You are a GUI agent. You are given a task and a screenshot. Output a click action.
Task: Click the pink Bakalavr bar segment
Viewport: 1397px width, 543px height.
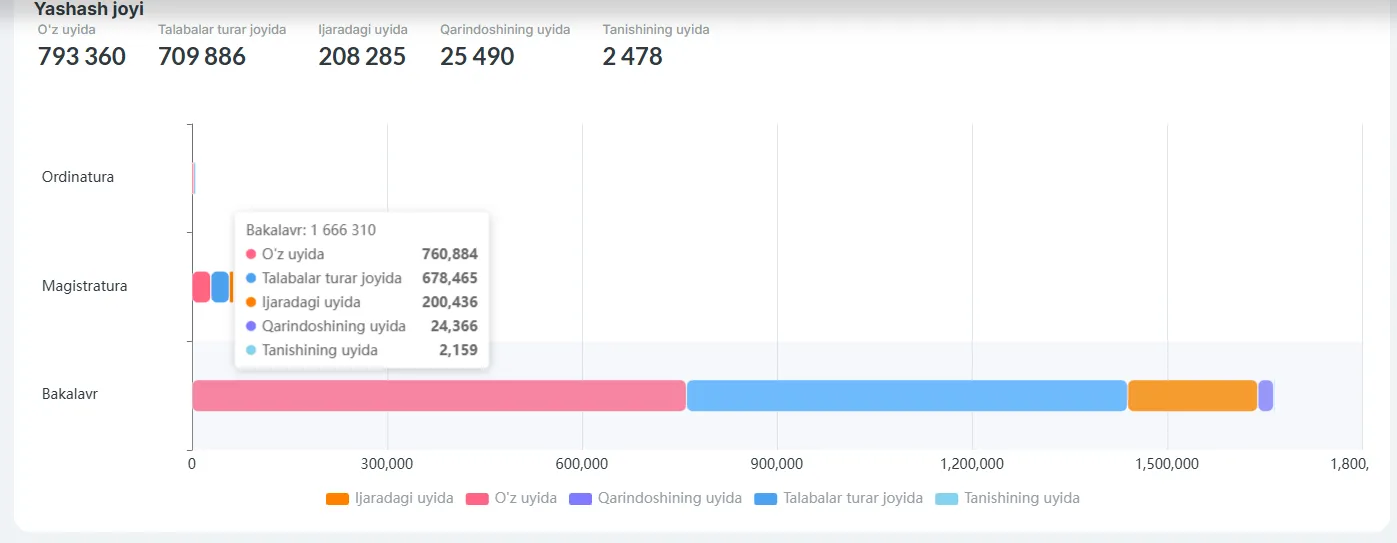[439, 395]
